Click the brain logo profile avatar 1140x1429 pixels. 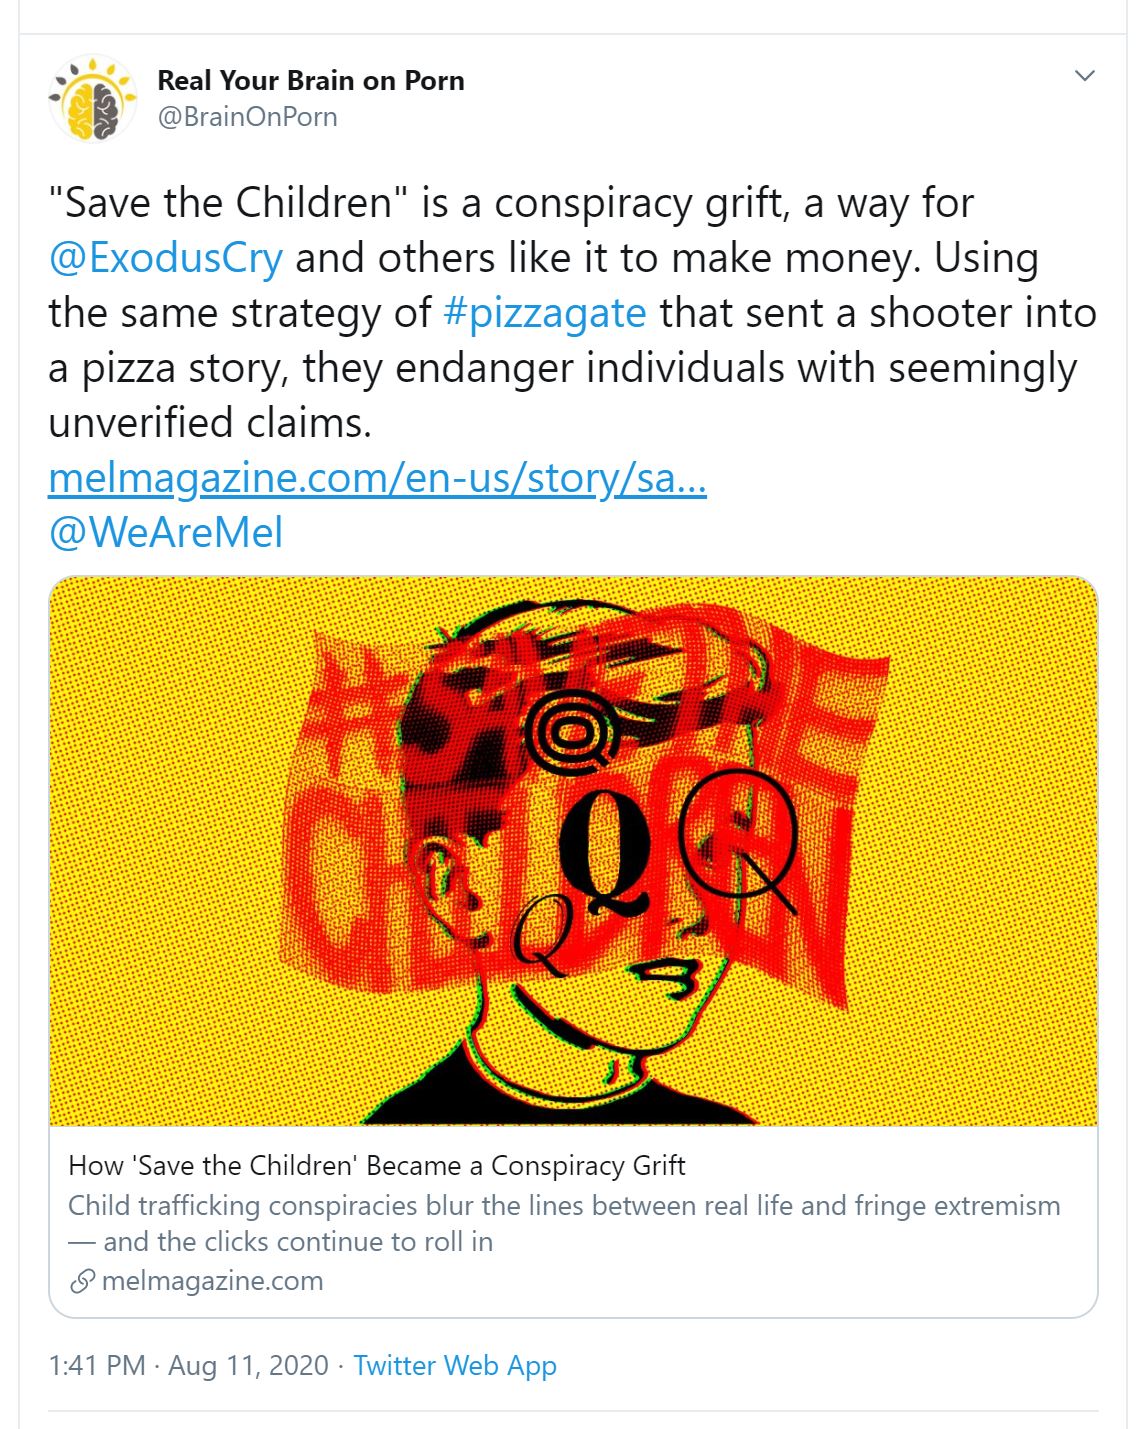click(x=93, y=99)
